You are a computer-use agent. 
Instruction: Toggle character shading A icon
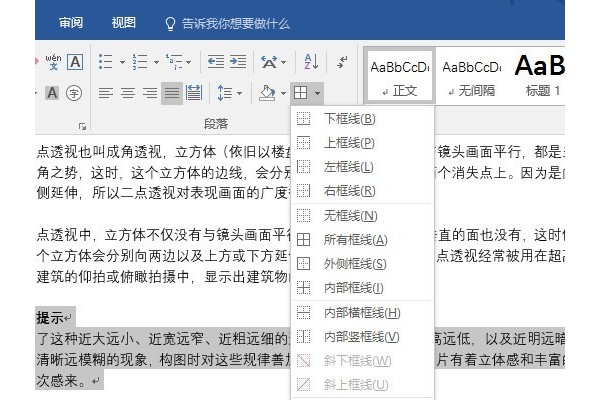pyautogui.click(x=52, y=93)
